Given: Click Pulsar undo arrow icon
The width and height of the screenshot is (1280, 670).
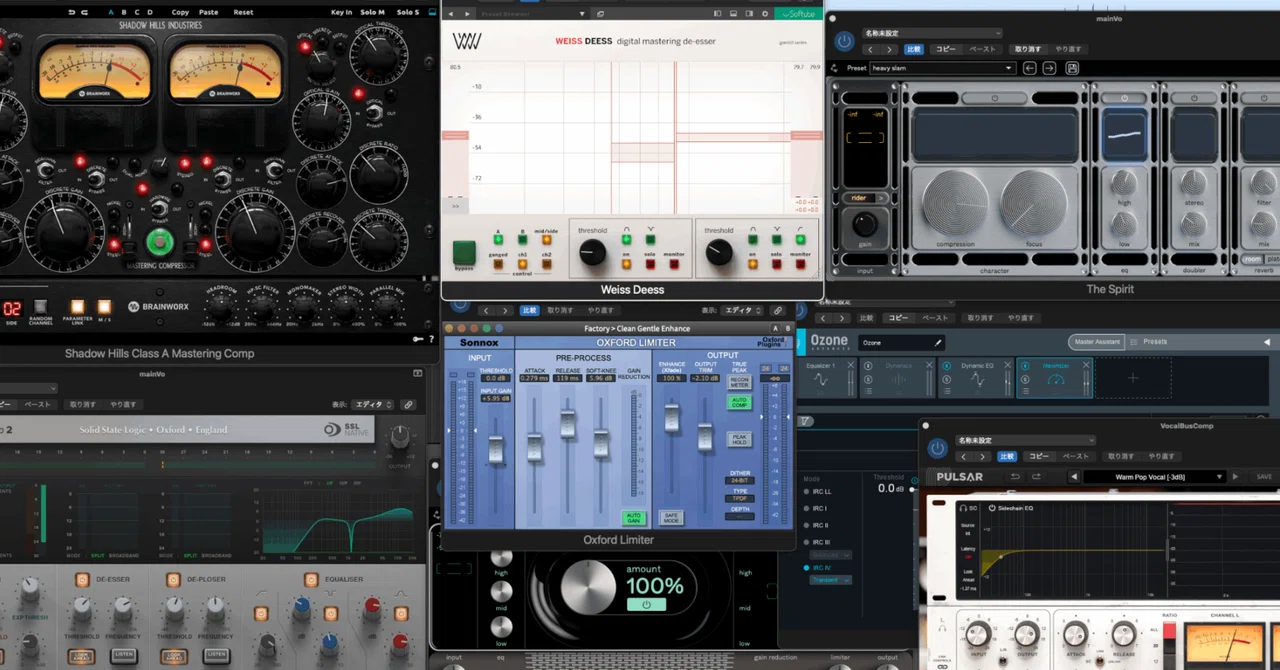Looking at the screenshot, I should (1015, 477).
